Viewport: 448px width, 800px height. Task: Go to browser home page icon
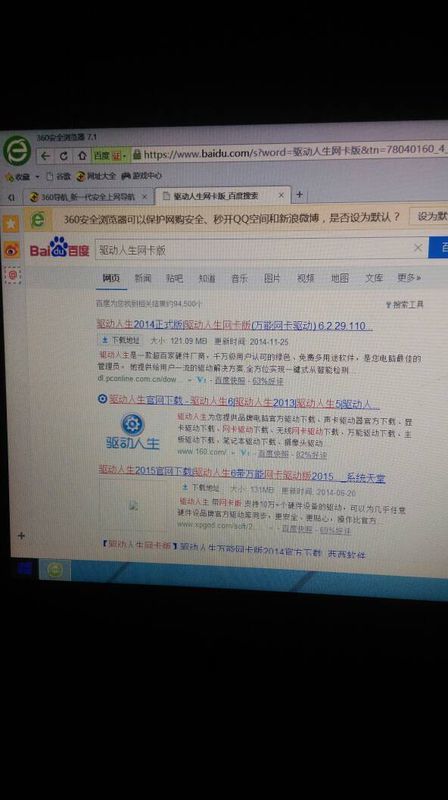(82, 156)
